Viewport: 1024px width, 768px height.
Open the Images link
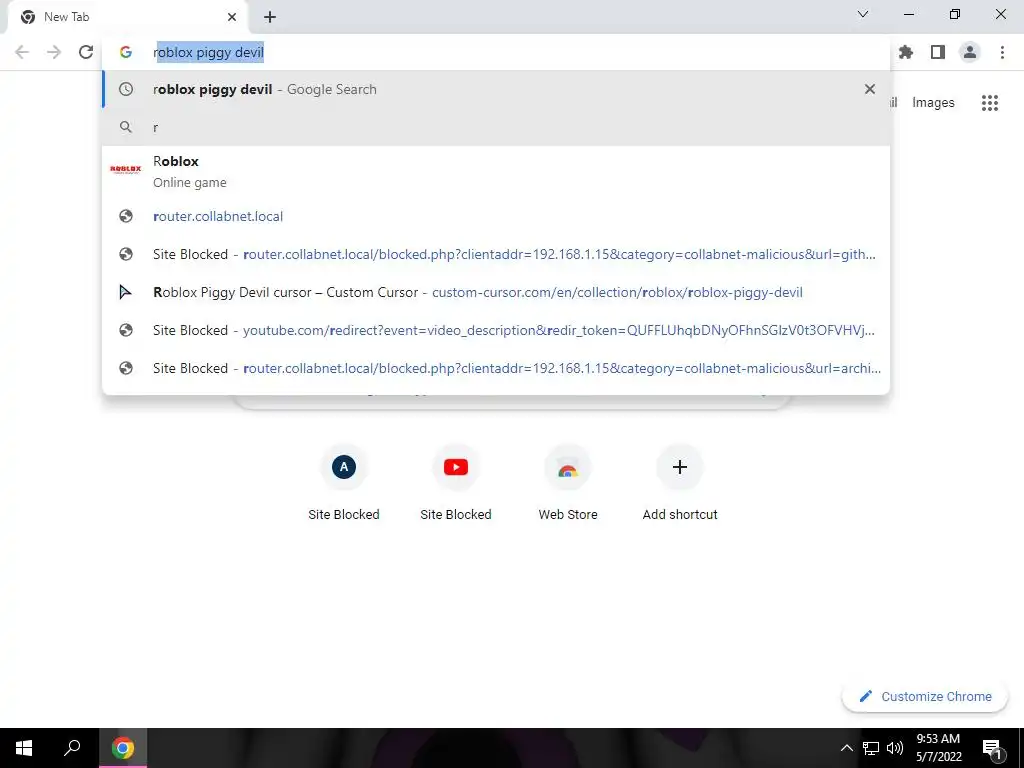coord(933,103)
